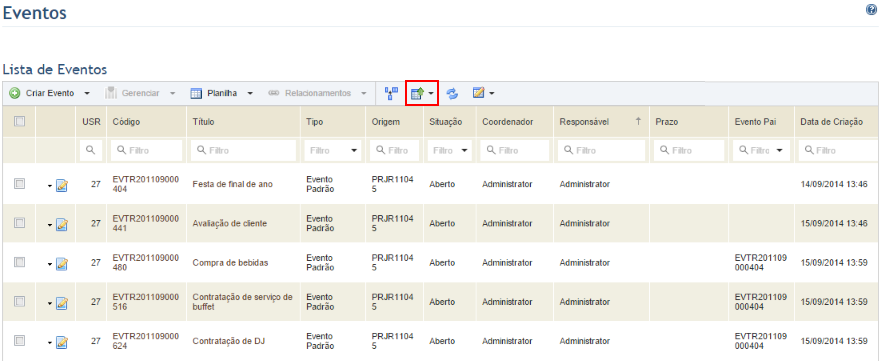Screen dimensions: 882x361
Task: Click the Código filter input
Action: coord(146,151)
